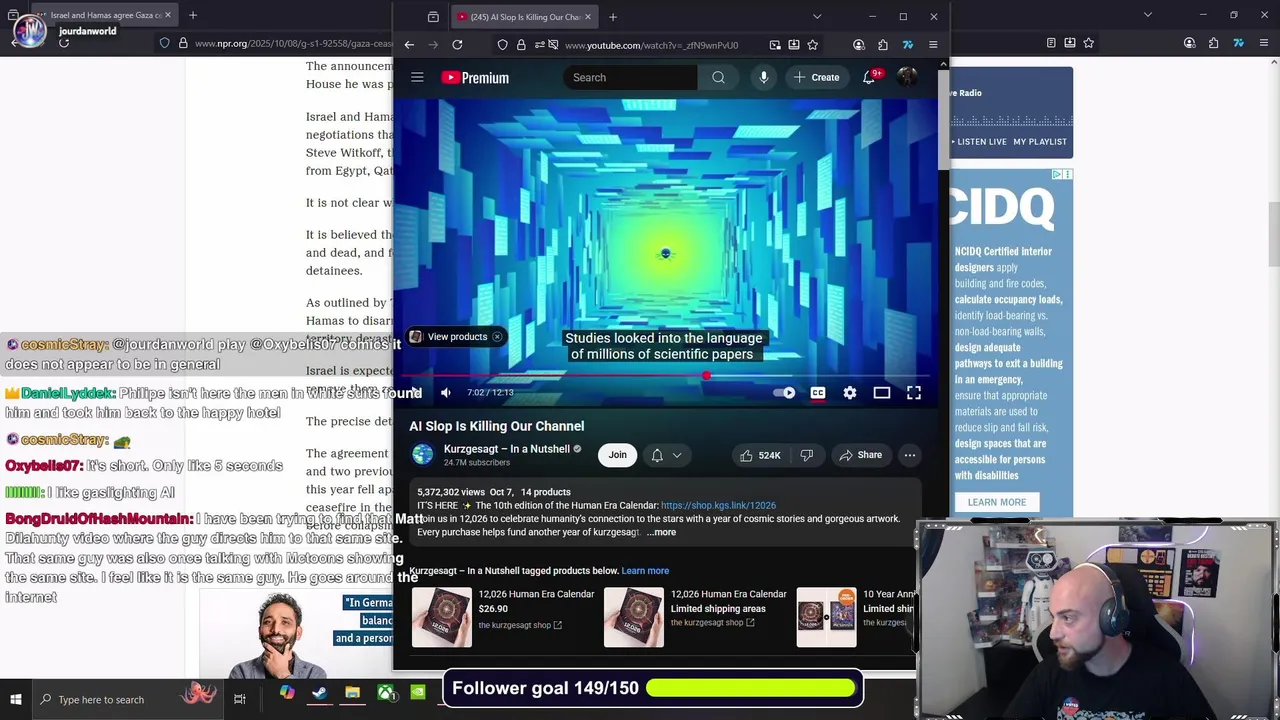Open Task View on the taskbar
This screenshot has height=720, width=1280.
point(240,699)
